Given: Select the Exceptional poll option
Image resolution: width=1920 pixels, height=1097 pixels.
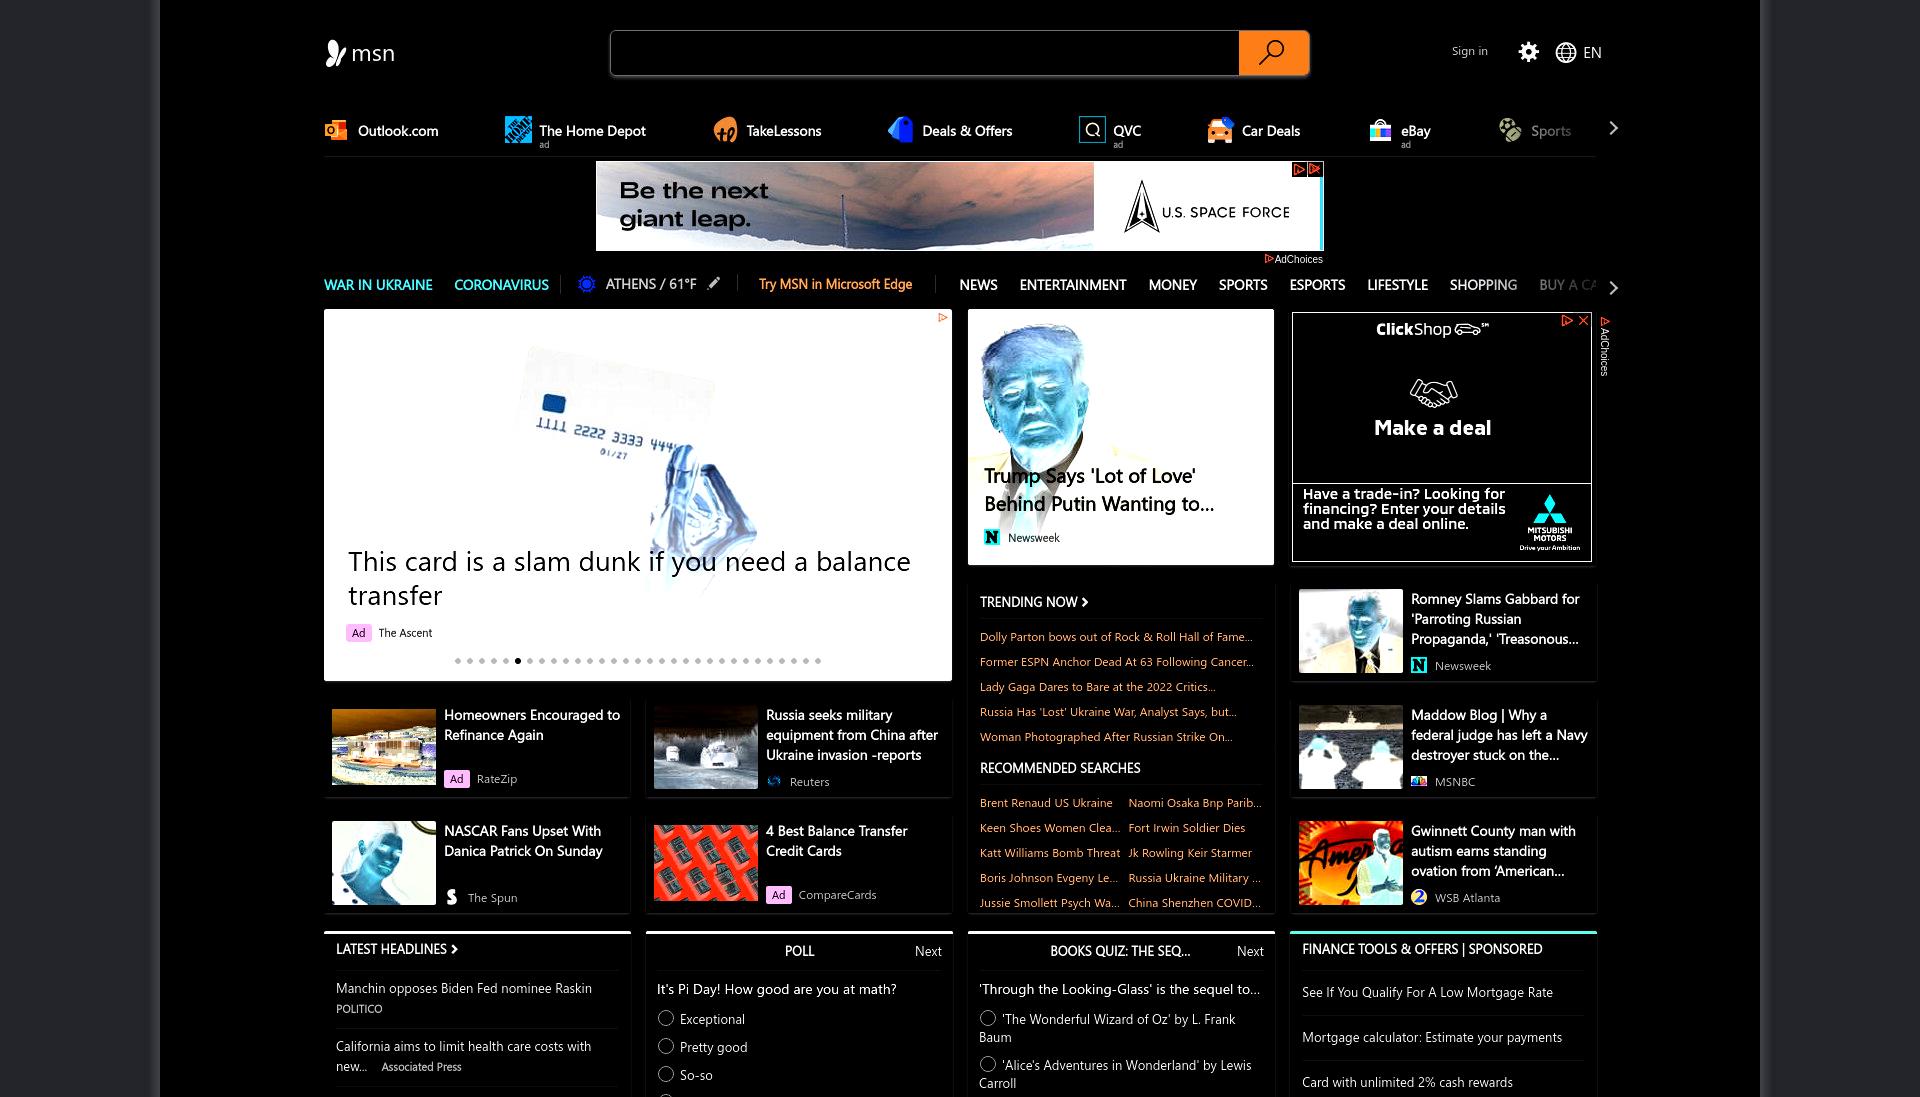Looking at the screenshot, I should 666,1019.
